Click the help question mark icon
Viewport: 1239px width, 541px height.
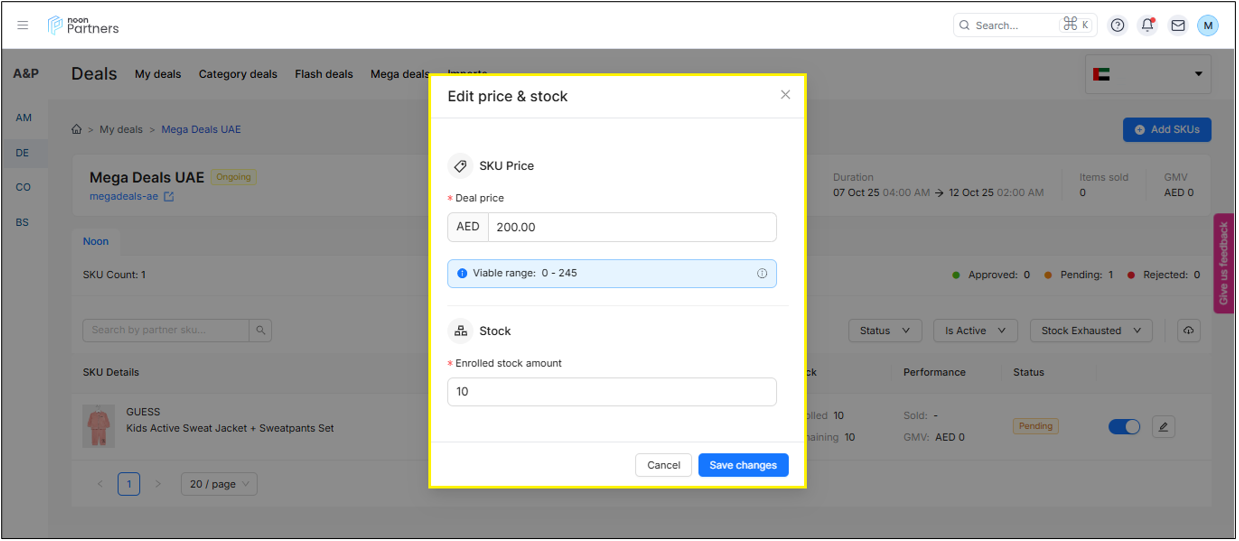click(x=1118, y=25)
